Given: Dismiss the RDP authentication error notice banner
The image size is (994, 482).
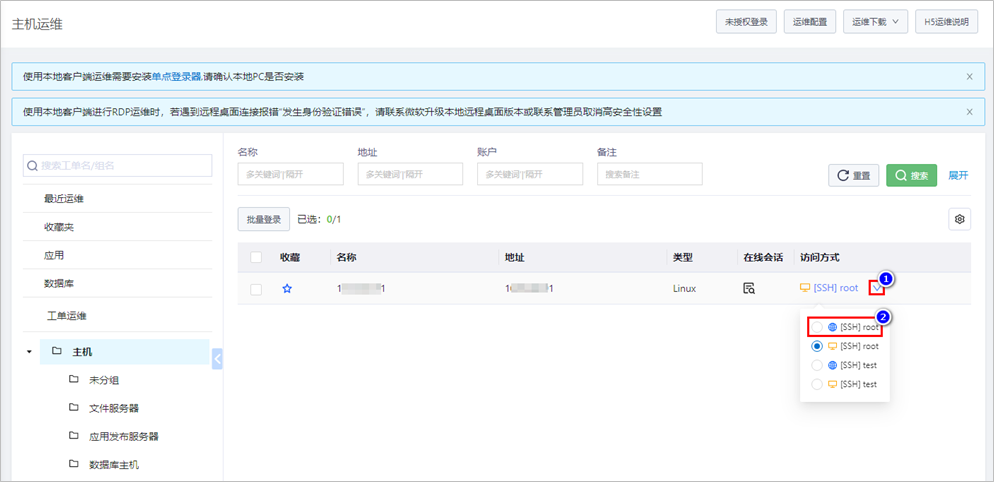Looking at the screenshot, I should tap(969, 112).
